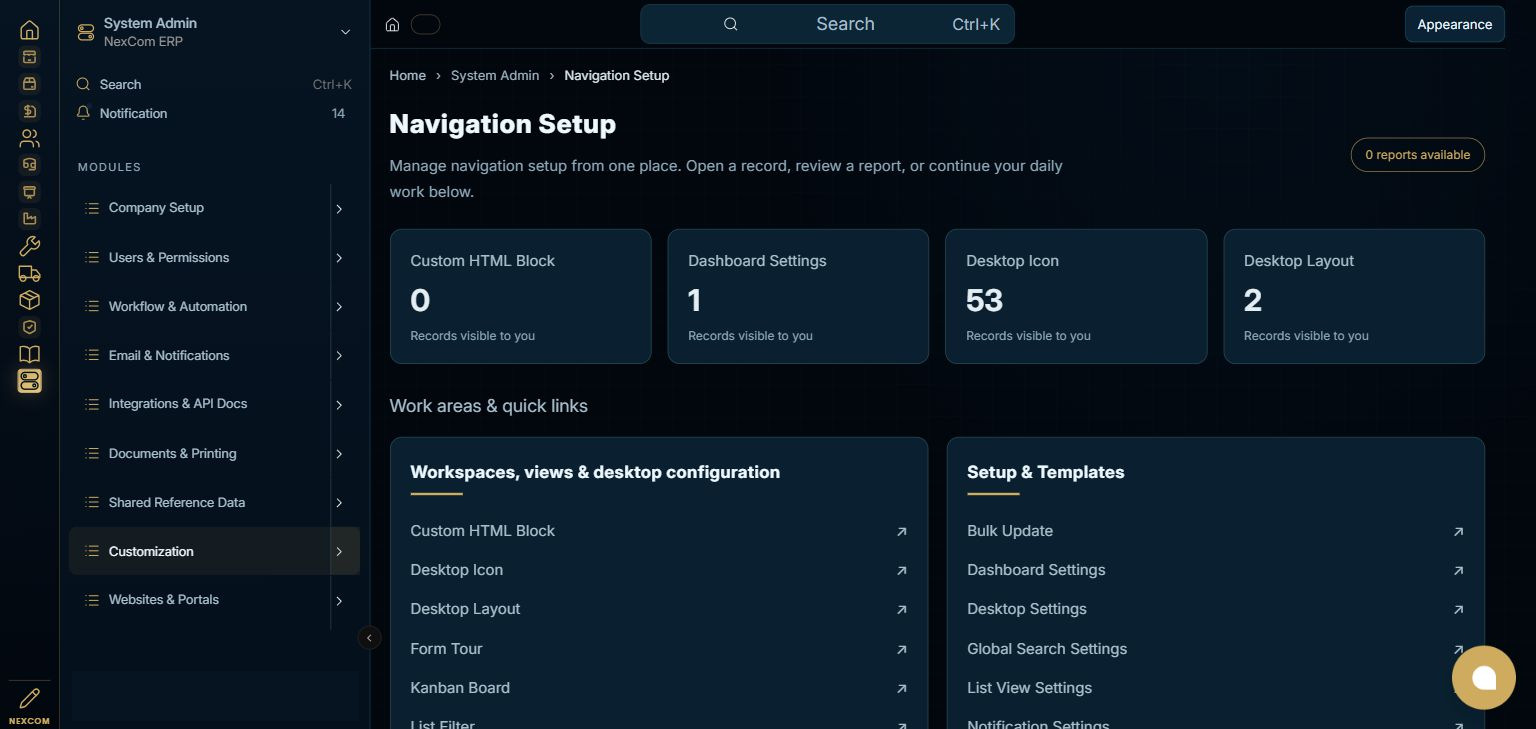Open the delivery truck icon in the rail
The height and width of the screenshot is (729, 1536).
29,273
